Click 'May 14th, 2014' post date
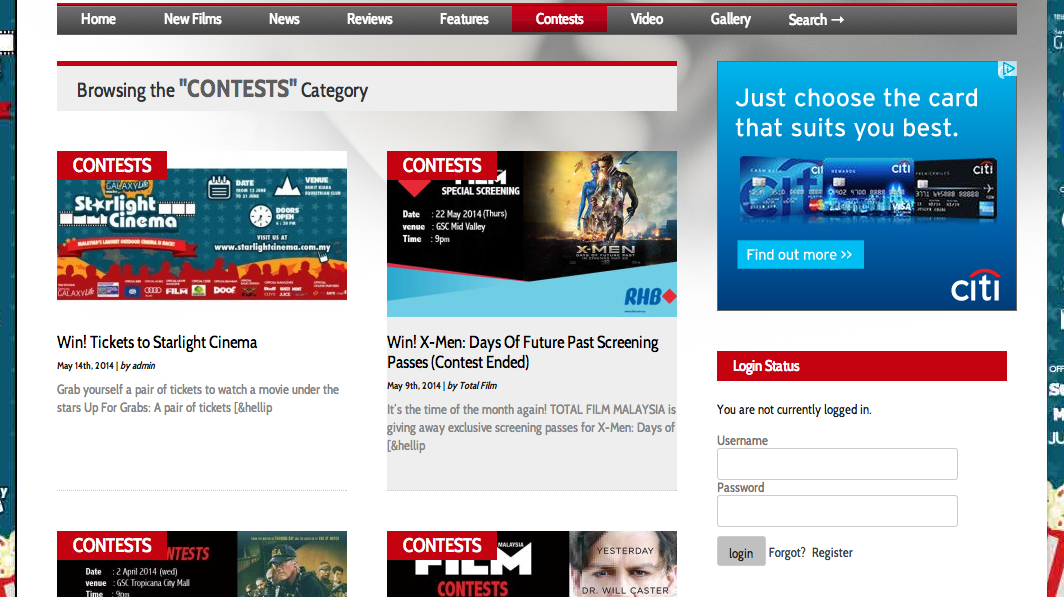 pyautogui.click(x=86, y=366)
